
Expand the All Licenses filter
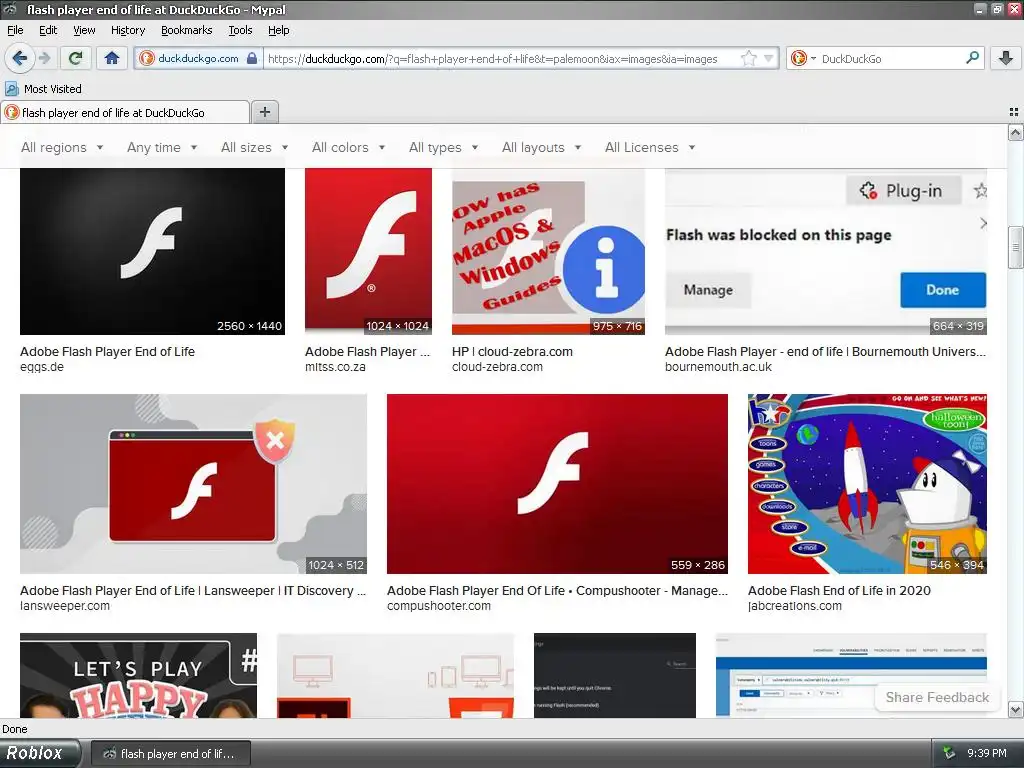[650, 148]
